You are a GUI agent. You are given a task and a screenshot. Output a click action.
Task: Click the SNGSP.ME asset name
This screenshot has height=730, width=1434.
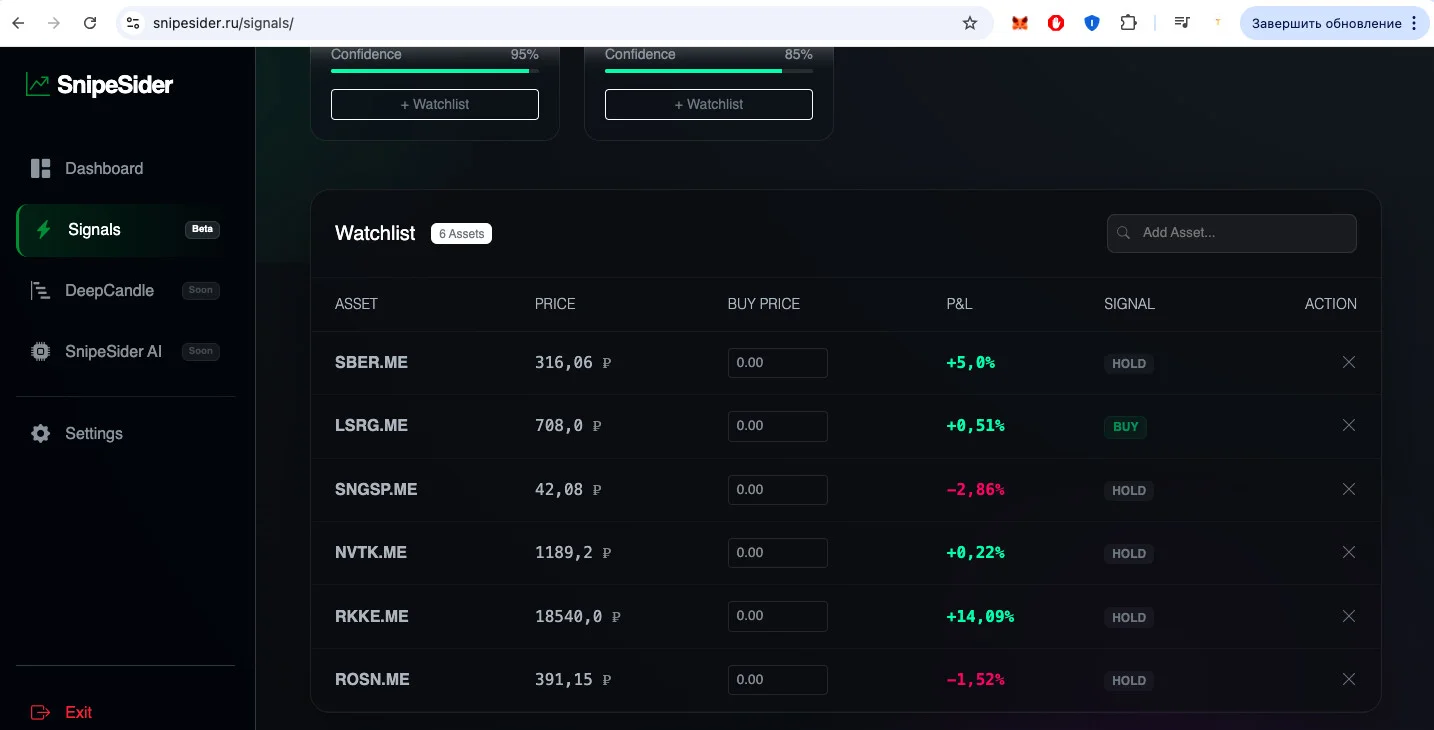376,489
